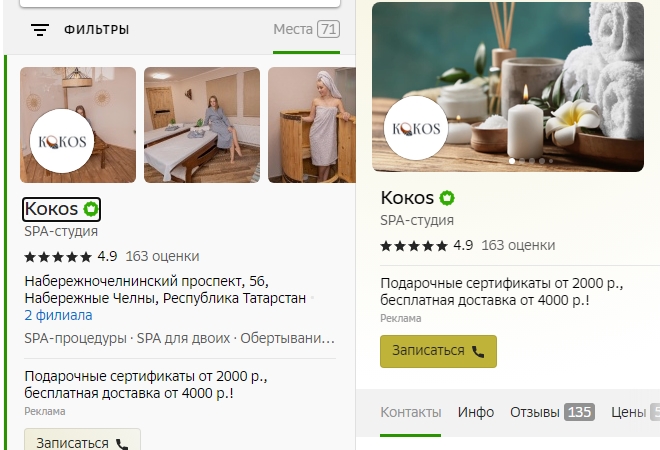
Task: Open the Отзывы tab with 135 reviews
Action: pyautogui.click(x=552, y=412)
